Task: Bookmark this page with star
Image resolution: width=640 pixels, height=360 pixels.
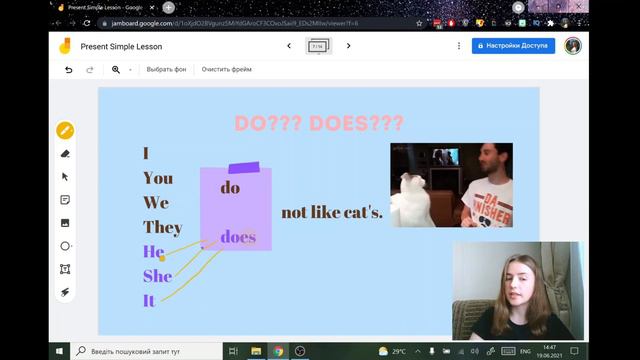Action: point(419,23)
